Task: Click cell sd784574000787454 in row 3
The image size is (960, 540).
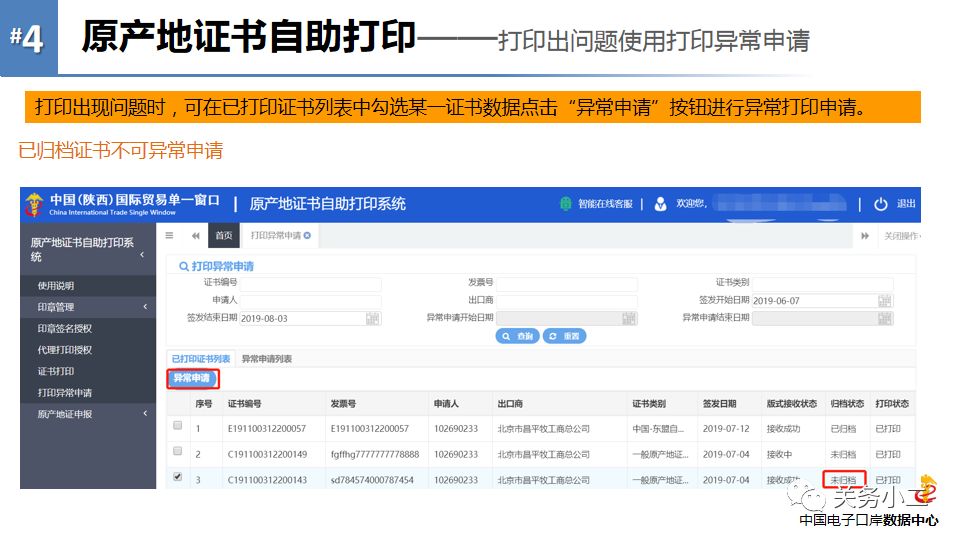Action: coord(372,480)
